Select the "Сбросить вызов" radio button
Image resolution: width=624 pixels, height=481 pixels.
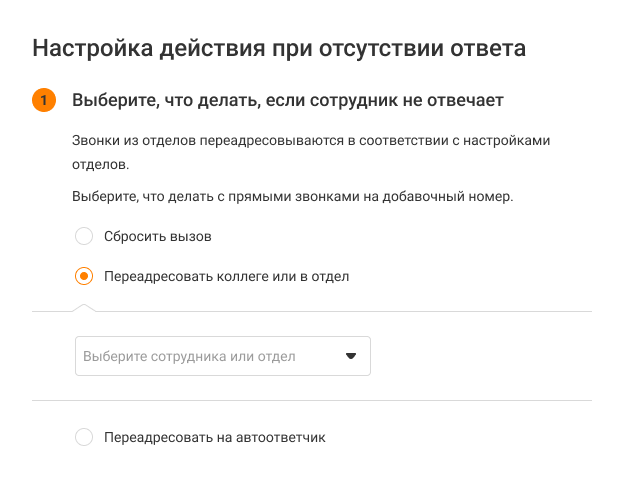point(85,237)
